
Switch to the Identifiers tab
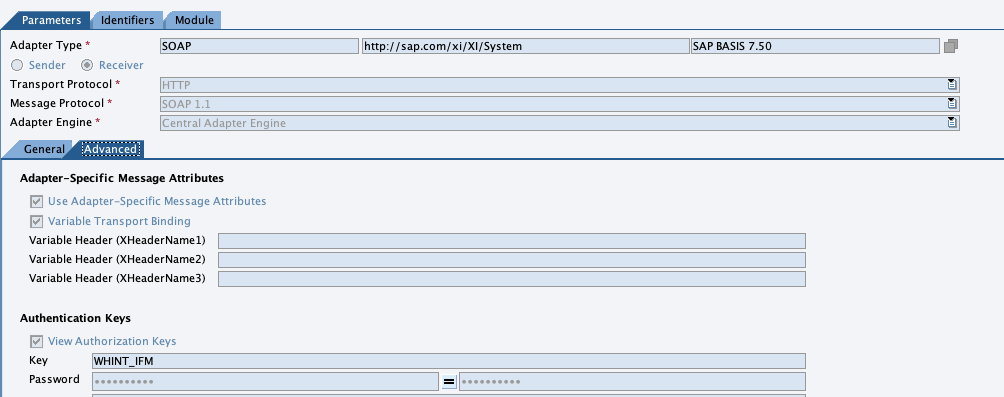[x=127, y=20]
